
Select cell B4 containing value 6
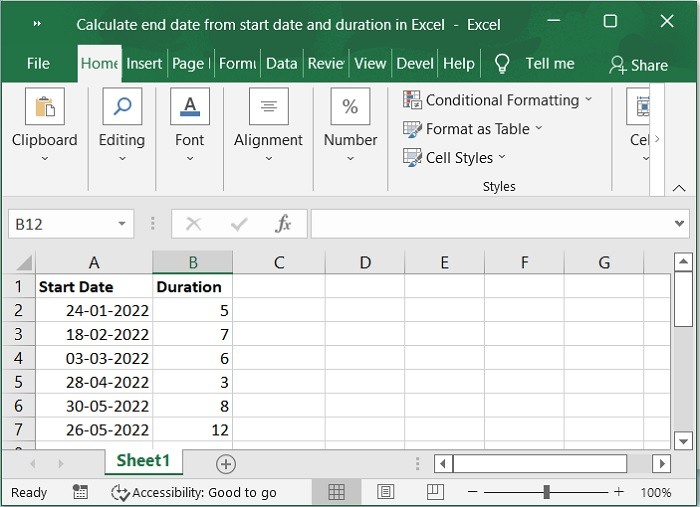tap(192, 358)
